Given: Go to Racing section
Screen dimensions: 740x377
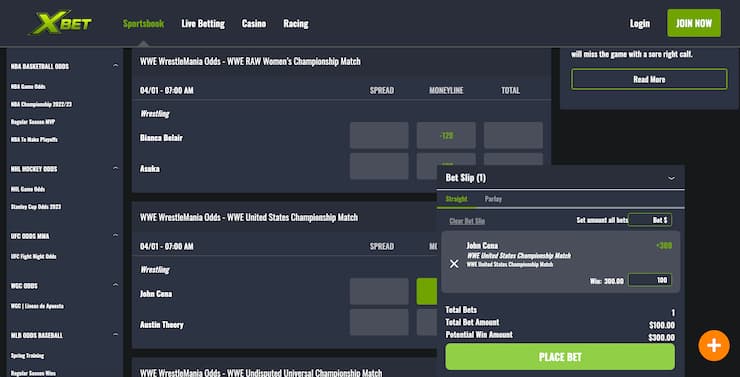Looking at the screenshot, I should point(296,24).
